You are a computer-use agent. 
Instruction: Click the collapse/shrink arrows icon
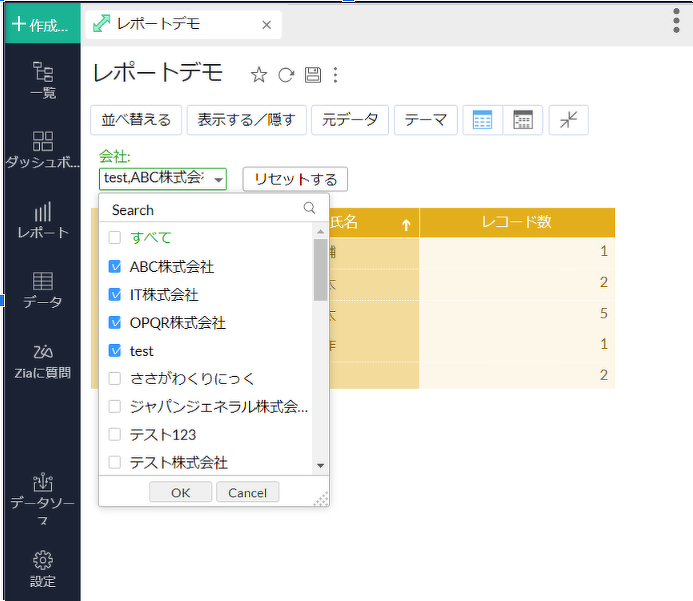pyautogui.click(x=568, y=120)
